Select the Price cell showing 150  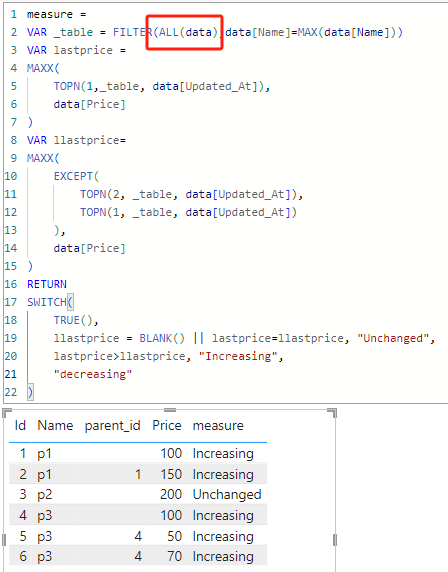[x=171, y=474]
